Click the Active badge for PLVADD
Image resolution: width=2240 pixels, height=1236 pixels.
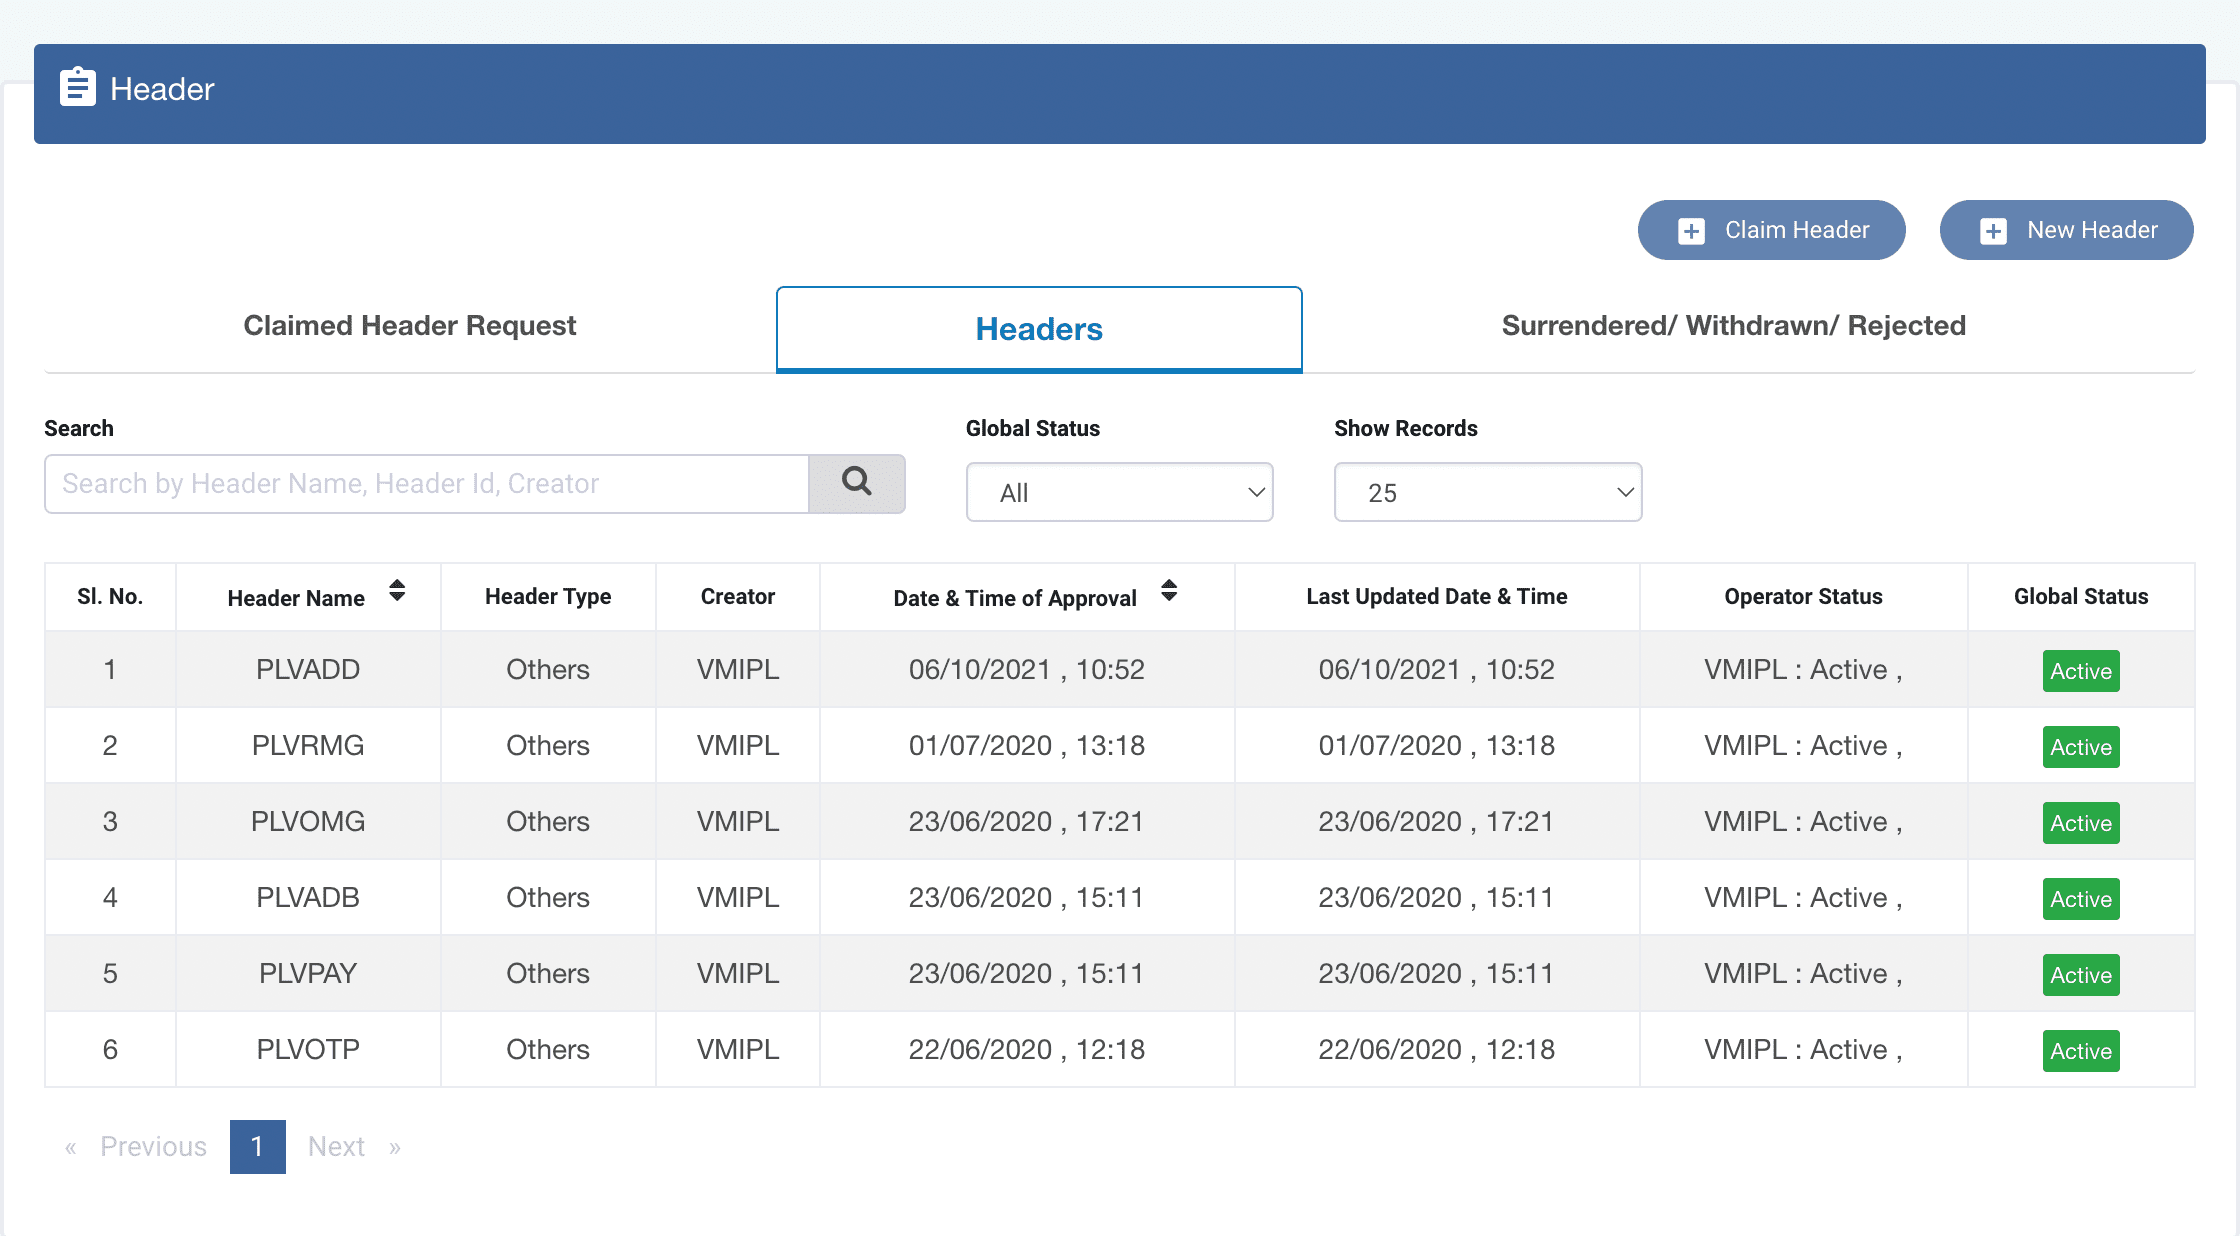click(2081, 671)
